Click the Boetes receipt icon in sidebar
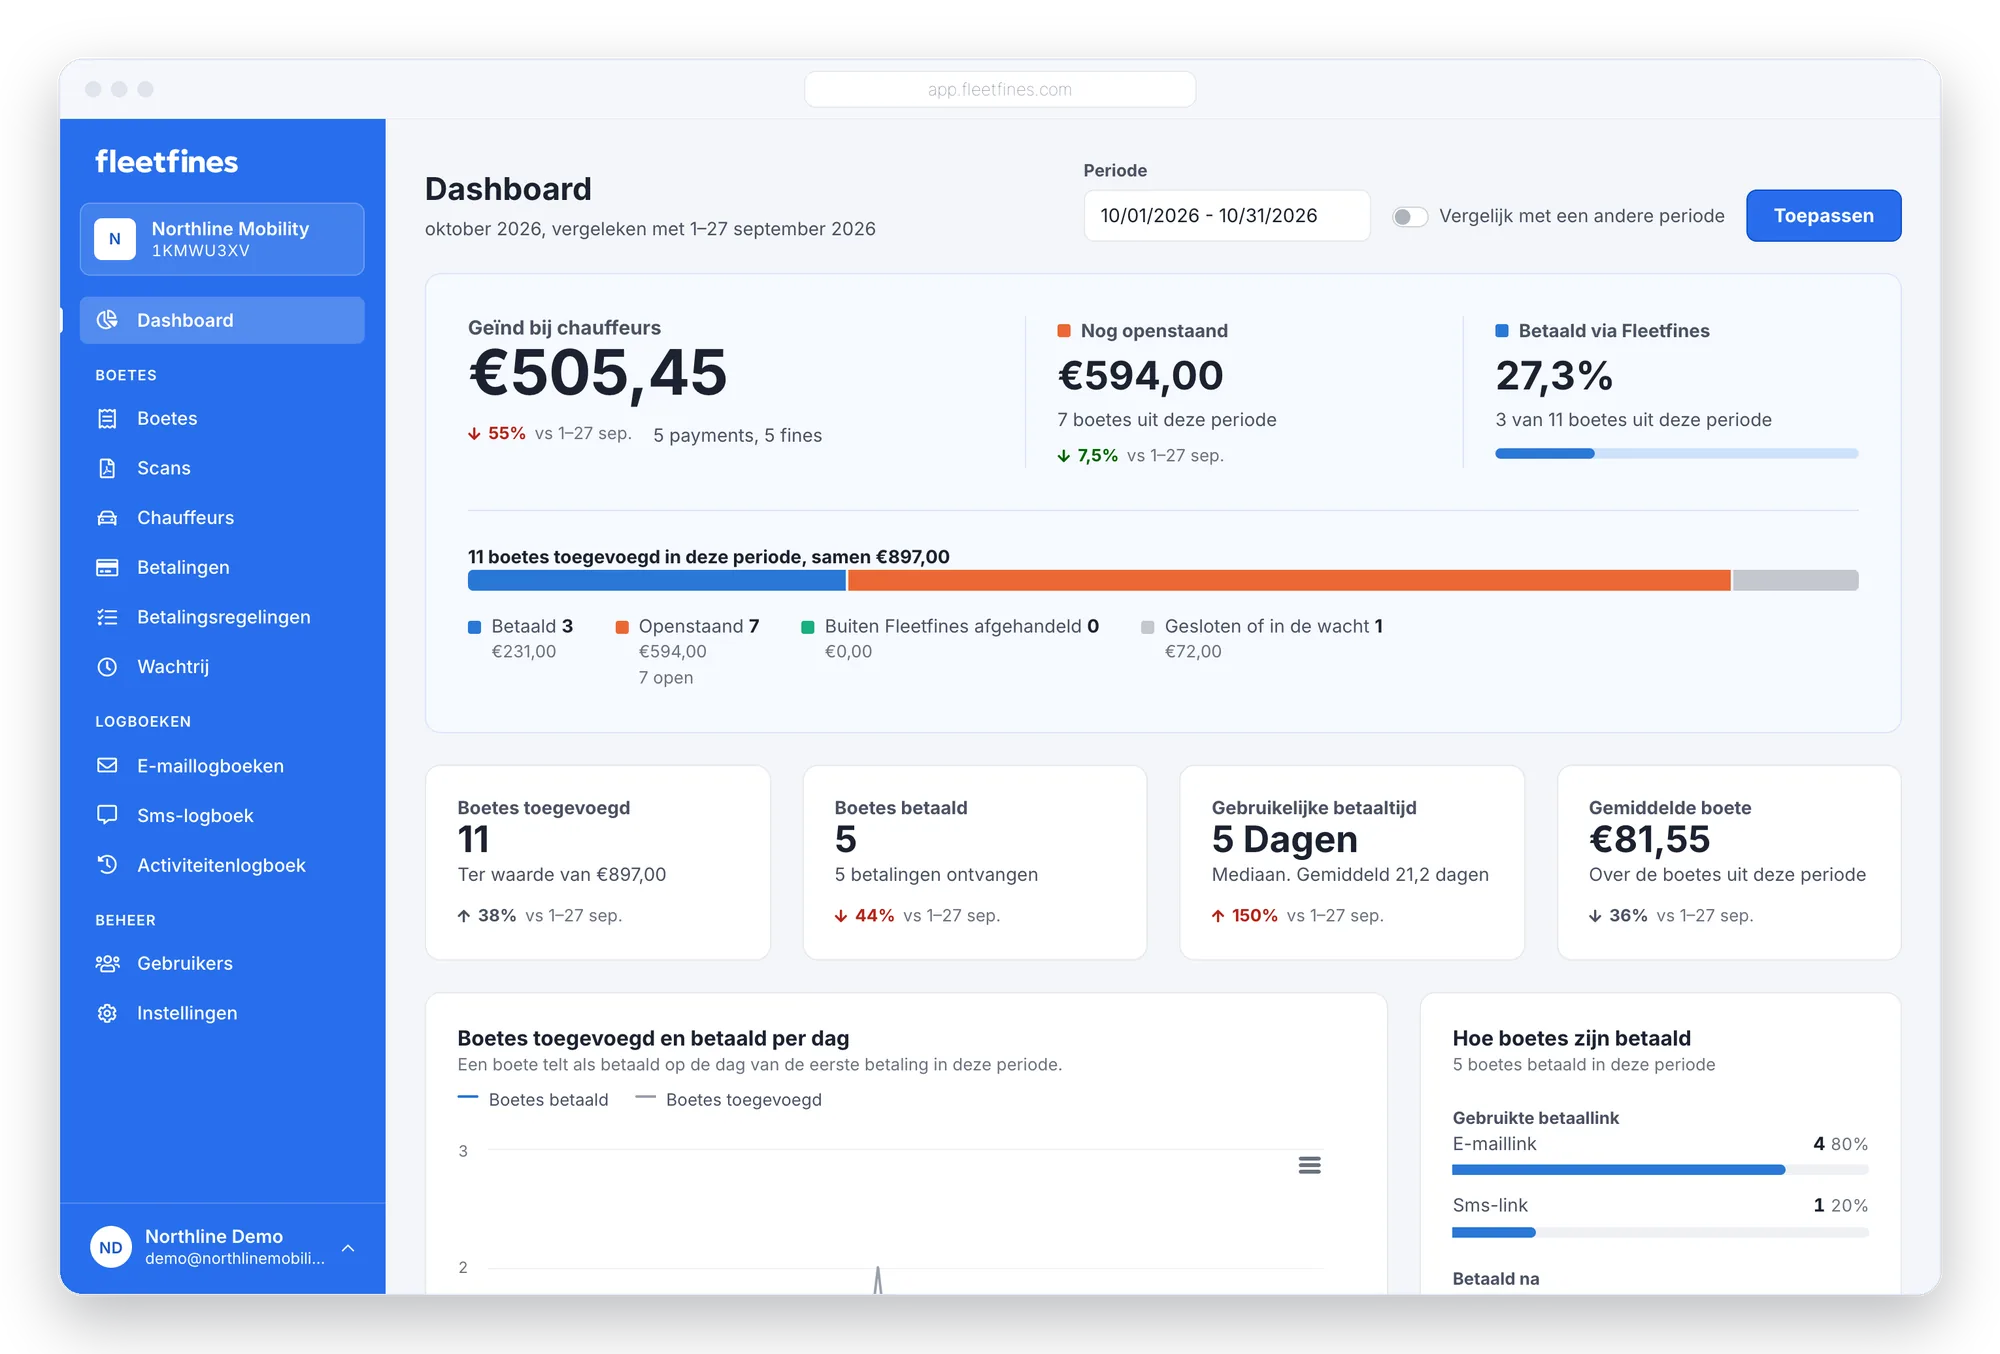Image resolution: width=2000 pixels, height=1354 pixels. click(x=107, y=418)
